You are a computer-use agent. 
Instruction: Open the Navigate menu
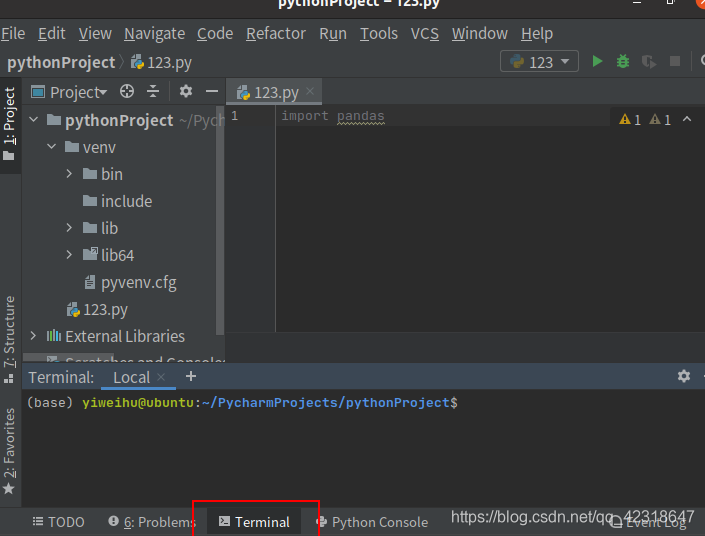pyautogui.click(x=155, y=34)
